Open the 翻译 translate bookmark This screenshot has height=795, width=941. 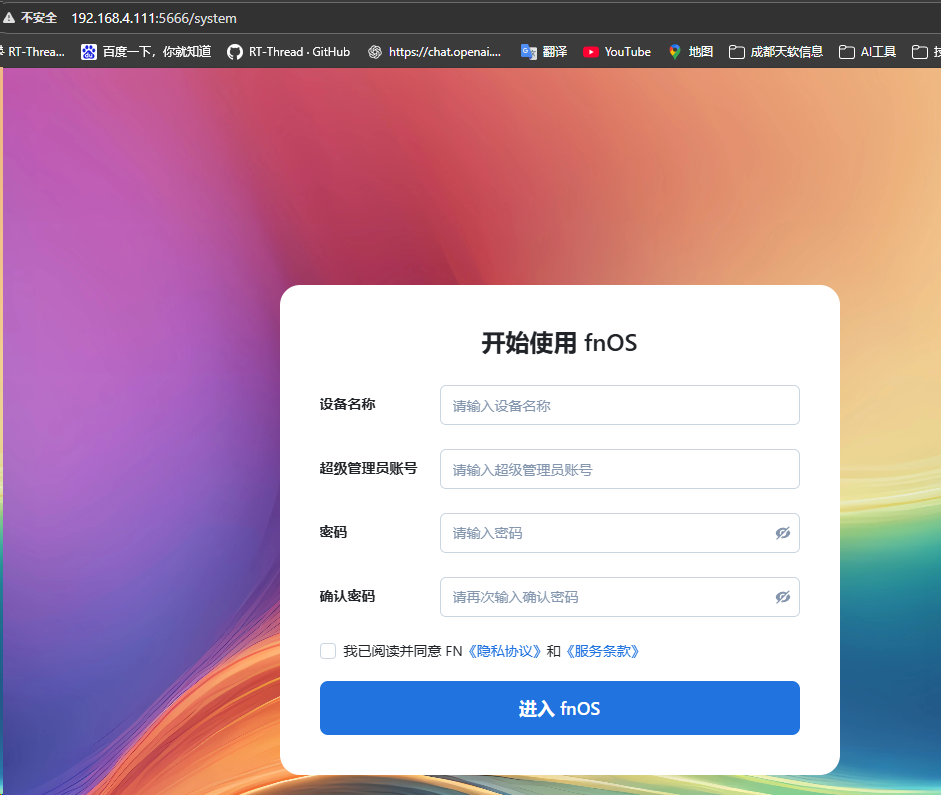[544, 52]
